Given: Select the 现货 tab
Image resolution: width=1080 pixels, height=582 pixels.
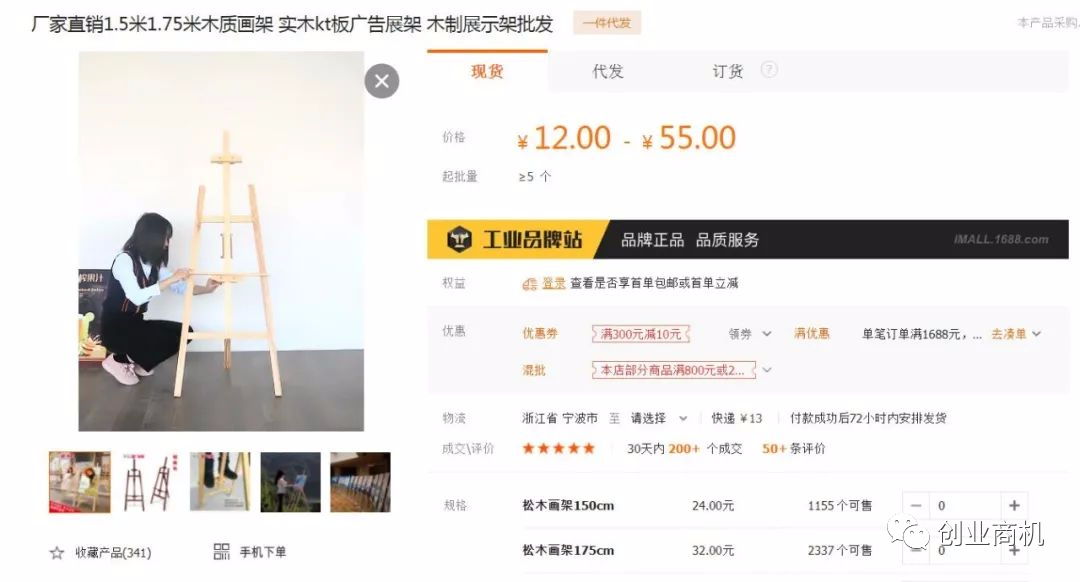Looking at the screenshot, I should point(487,71).
